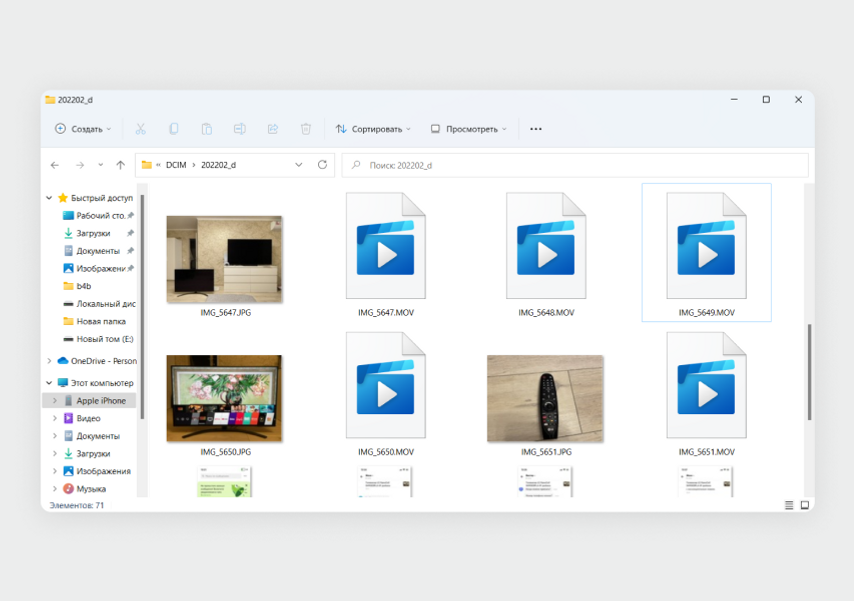Image resolution: width=854 pixels, height=601 pixels.
Task: Click the Rename icon in toolbar
Action: click(x=240, y=129)
